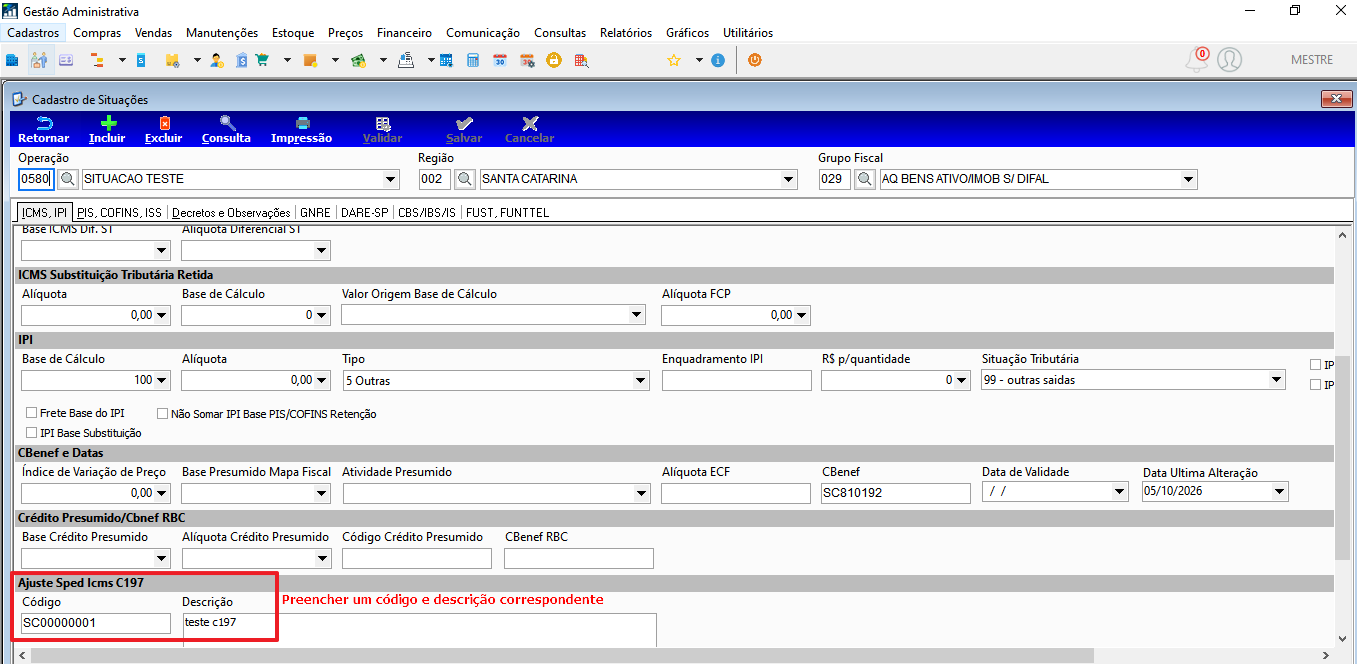Image resolution: width=1357 pixels, height=664 pixels.
Task: Click the Enquadramento IPI input field
Action: pyautogui.click(x=736, y=380)
